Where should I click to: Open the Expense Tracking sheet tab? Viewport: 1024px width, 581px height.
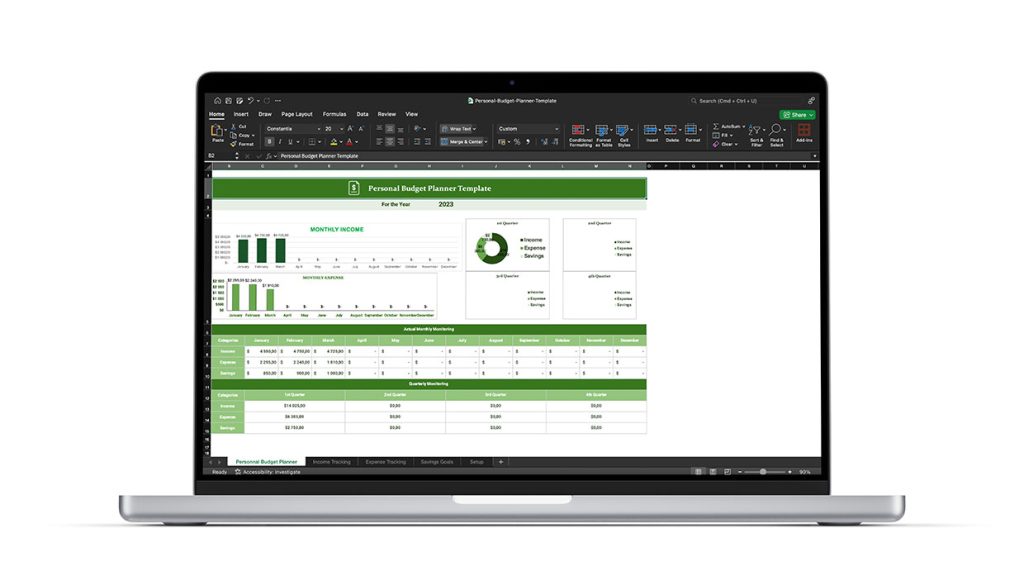point(385,462)
